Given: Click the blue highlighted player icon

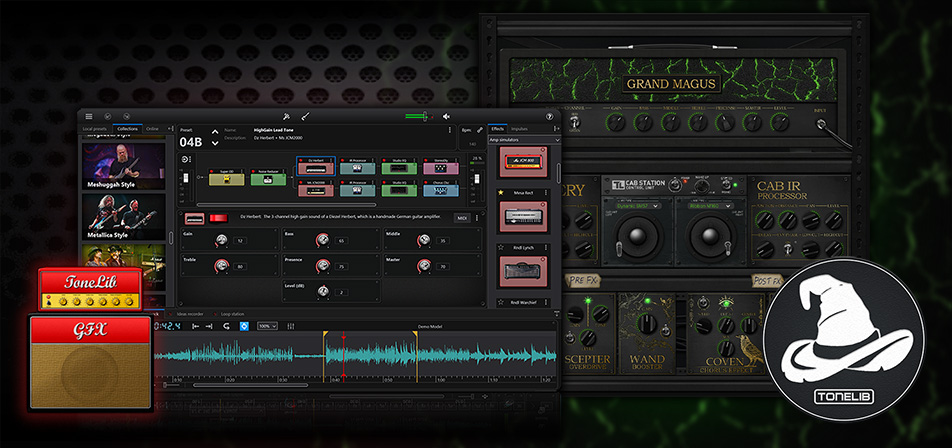Looking at the screenshot, I should [x=244, y=326].
